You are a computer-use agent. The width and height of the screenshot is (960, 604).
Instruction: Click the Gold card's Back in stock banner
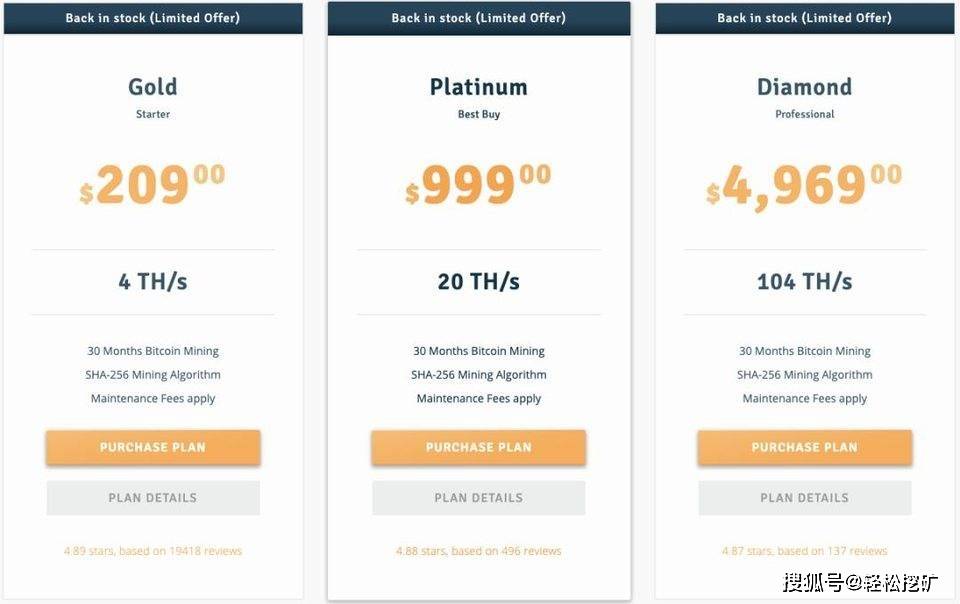(x=153, y=18)
